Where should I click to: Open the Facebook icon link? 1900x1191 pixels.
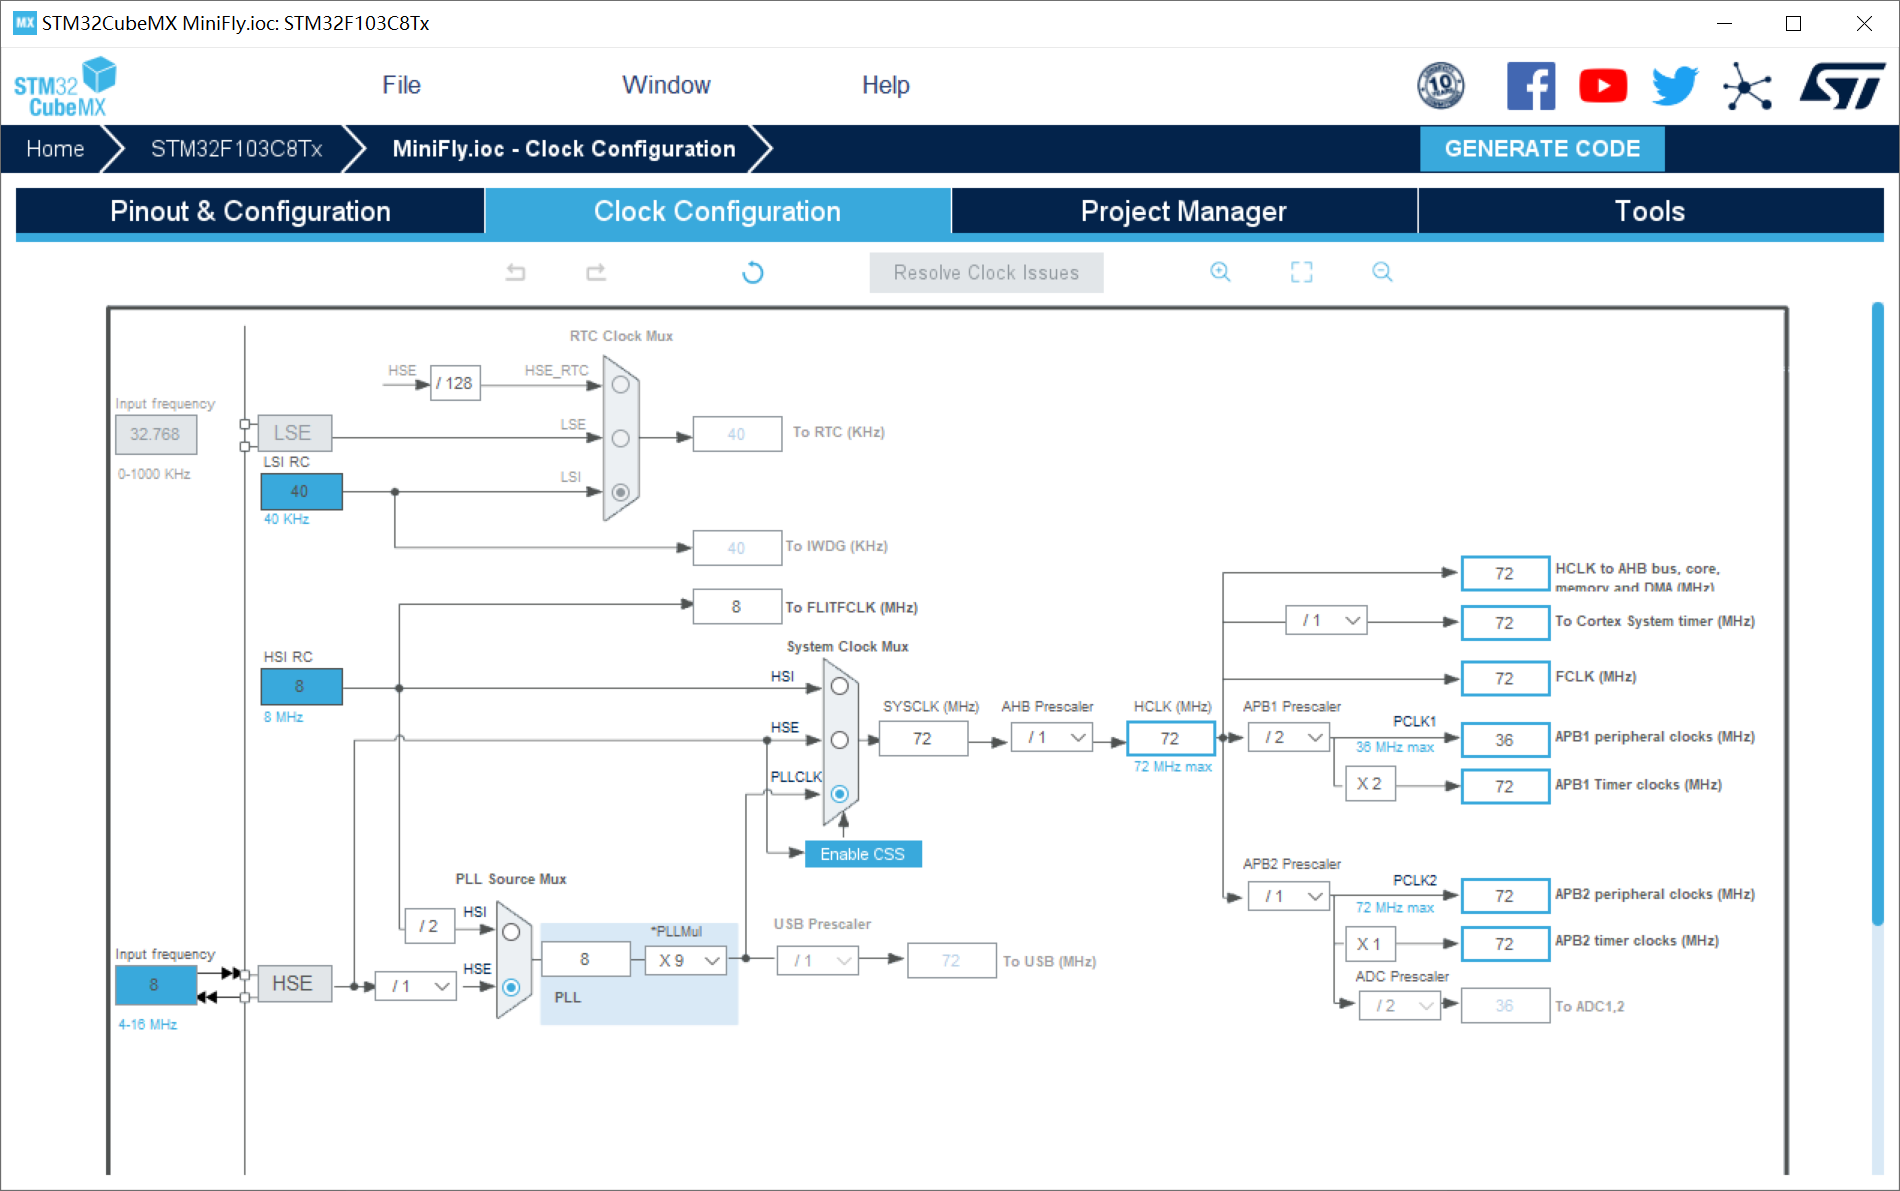1531,86
